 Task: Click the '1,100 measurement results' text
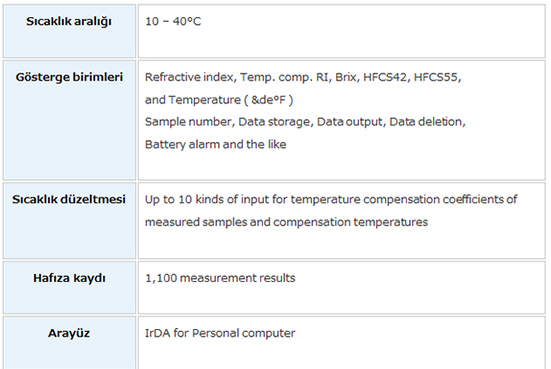tap(220, 278)
